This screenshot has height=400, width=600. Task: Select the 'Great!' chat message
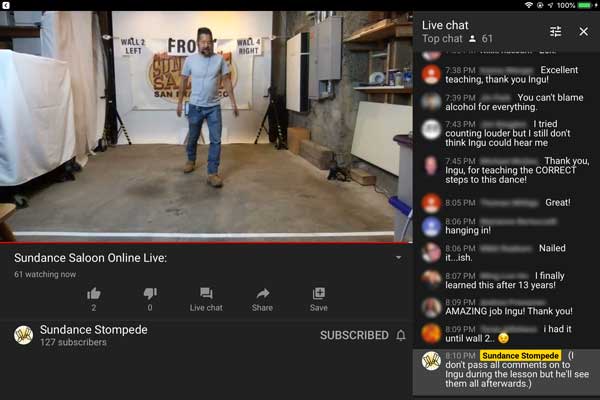(x=506, y=203)
